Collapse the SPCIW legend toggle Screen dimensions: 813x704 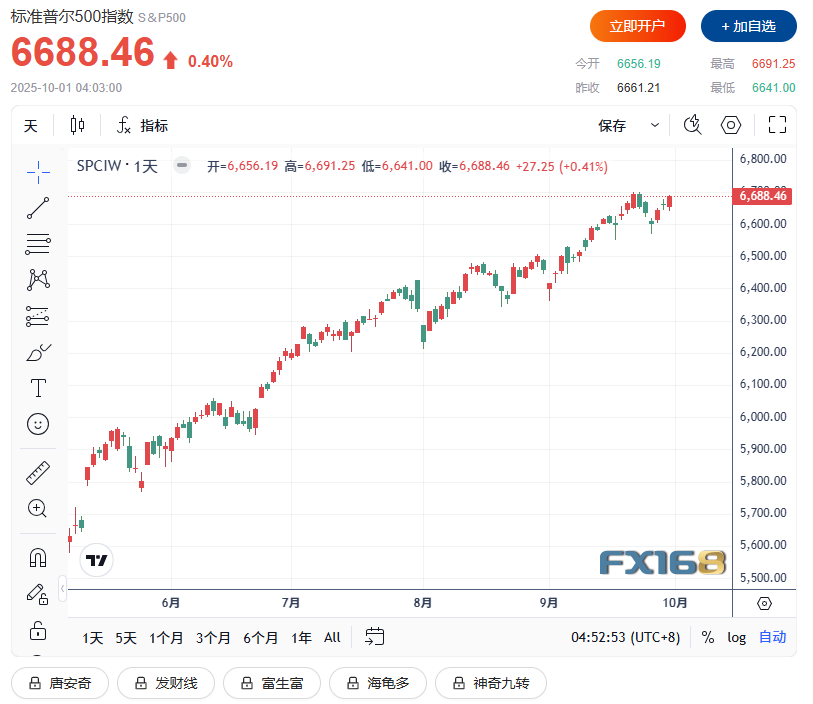click(x=181, y=165)
